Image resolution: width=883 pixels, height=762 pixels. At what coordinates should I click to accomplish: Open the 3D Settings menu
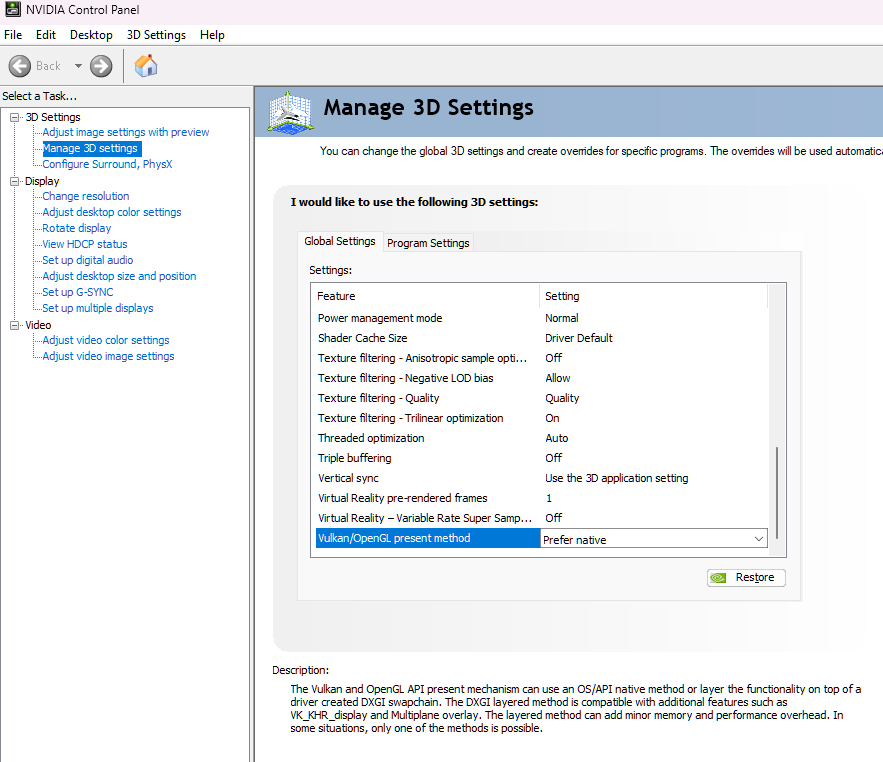point(156,35)
